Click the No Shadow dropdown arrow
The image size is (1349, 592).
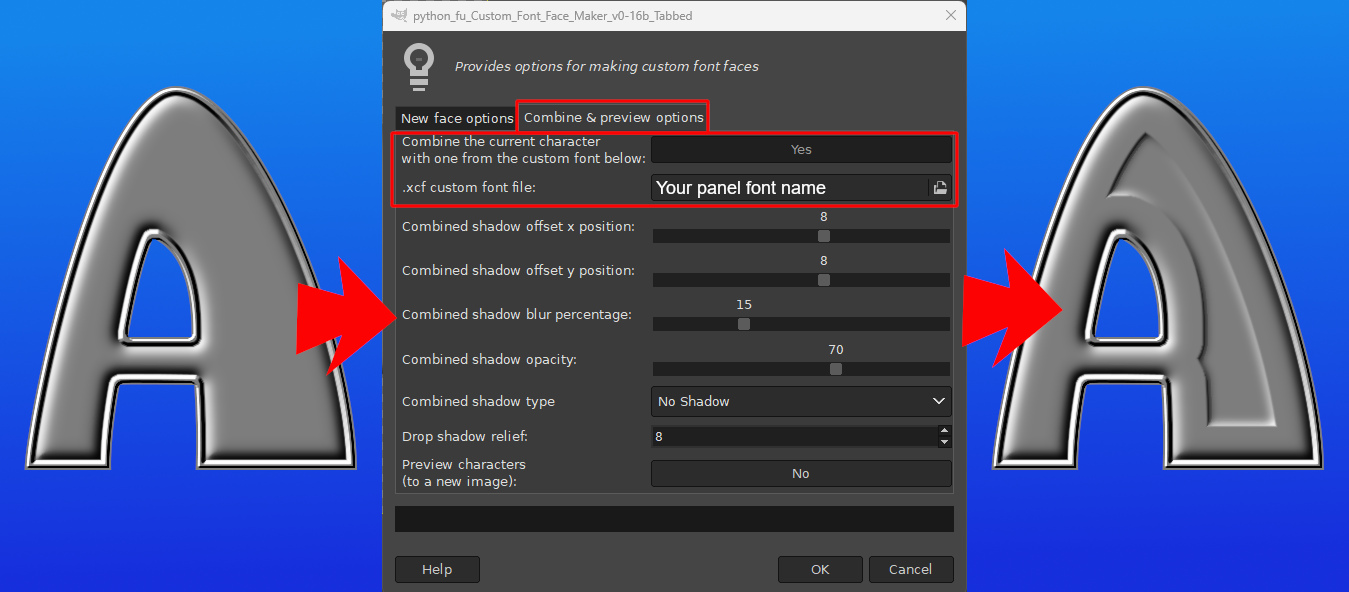[x=939, y=401]
